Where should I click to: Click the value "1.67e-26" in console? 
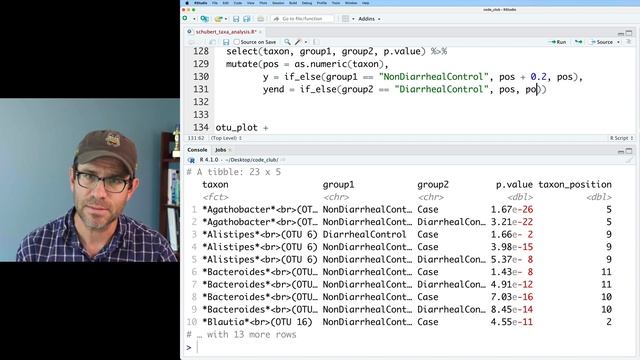coord(512,209)
